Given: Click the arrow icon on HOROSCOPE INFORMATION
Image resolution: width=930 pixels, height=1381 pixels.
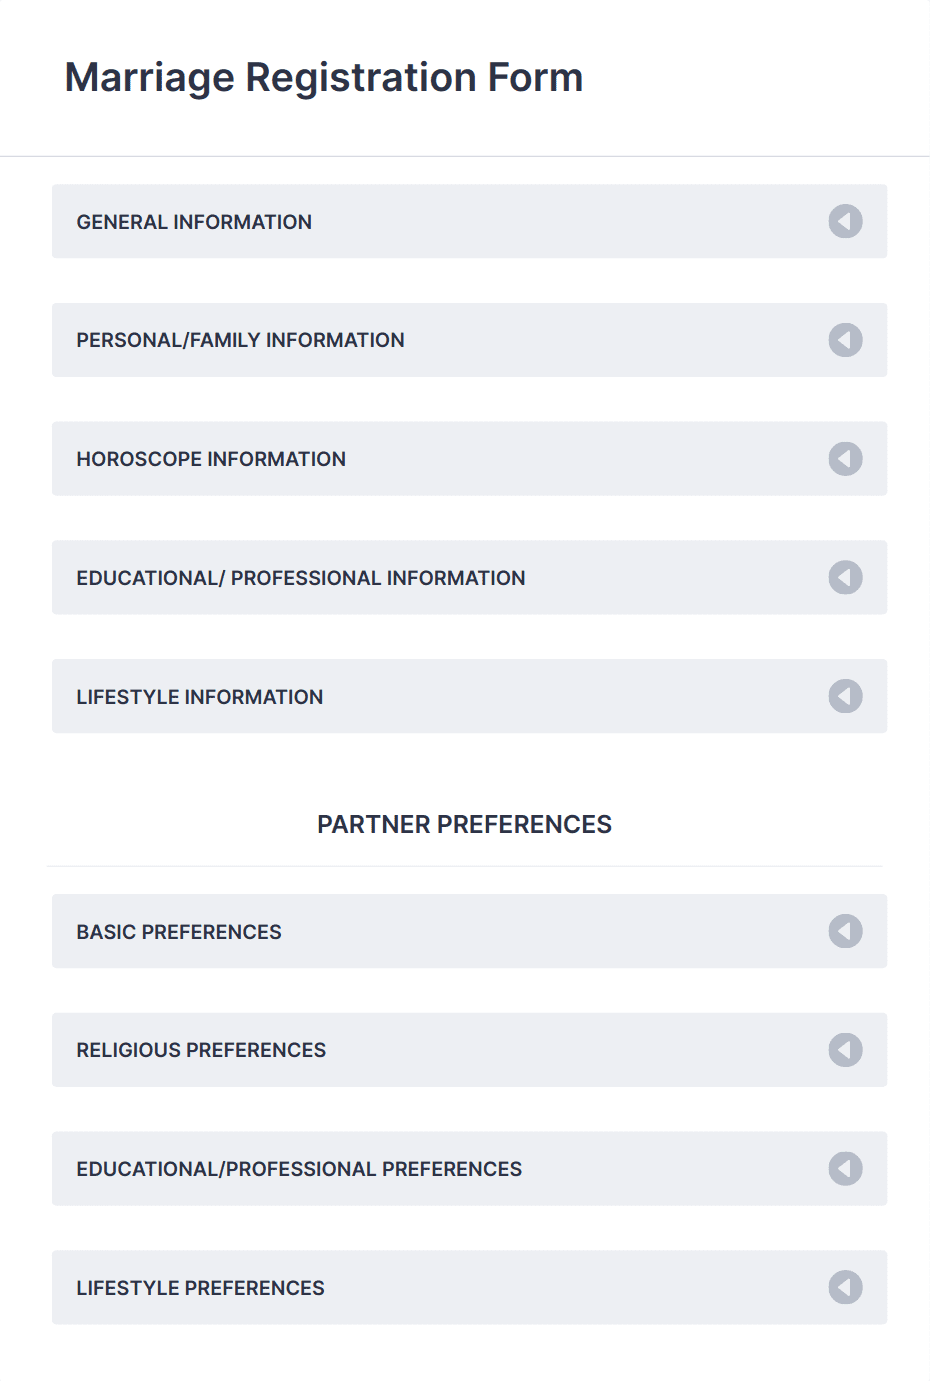Looking at the screenshot, I should pos(846,458).
